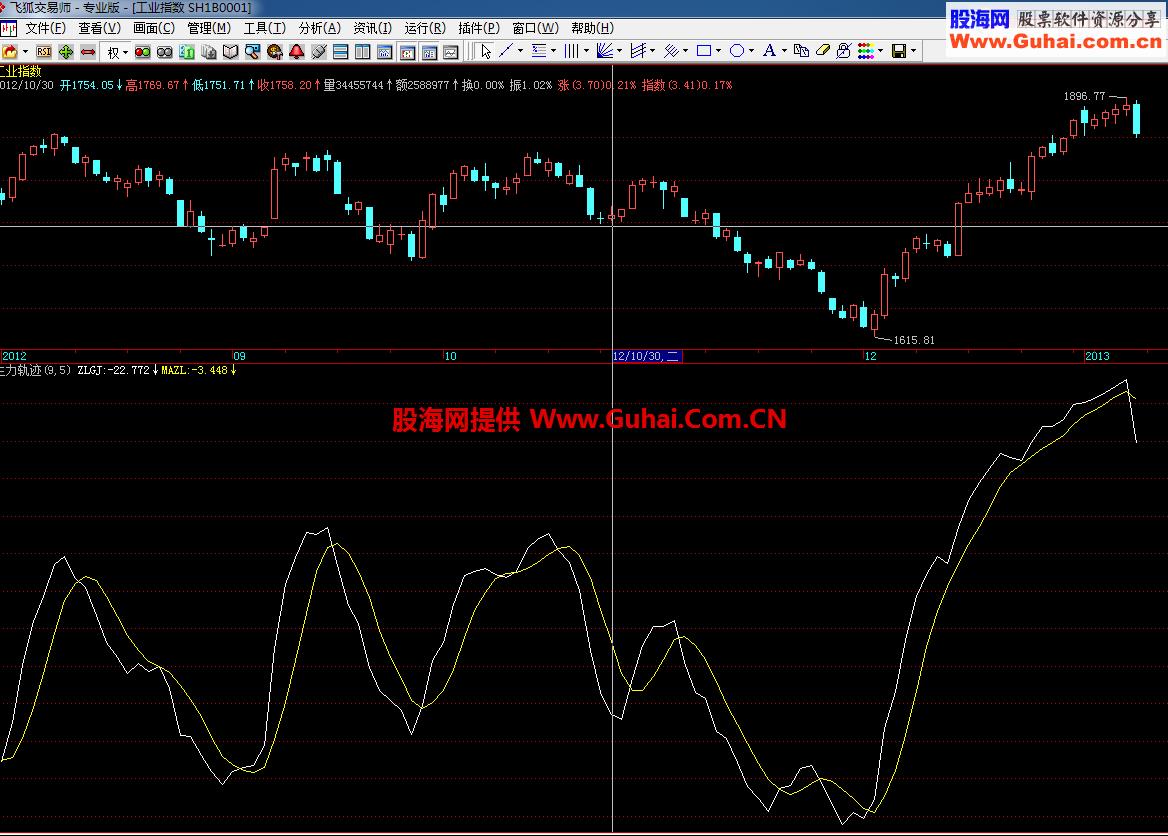The width and height of the screenshot is (1168, 836).
Task: Click the open book icon
Action: pos(231,51)
